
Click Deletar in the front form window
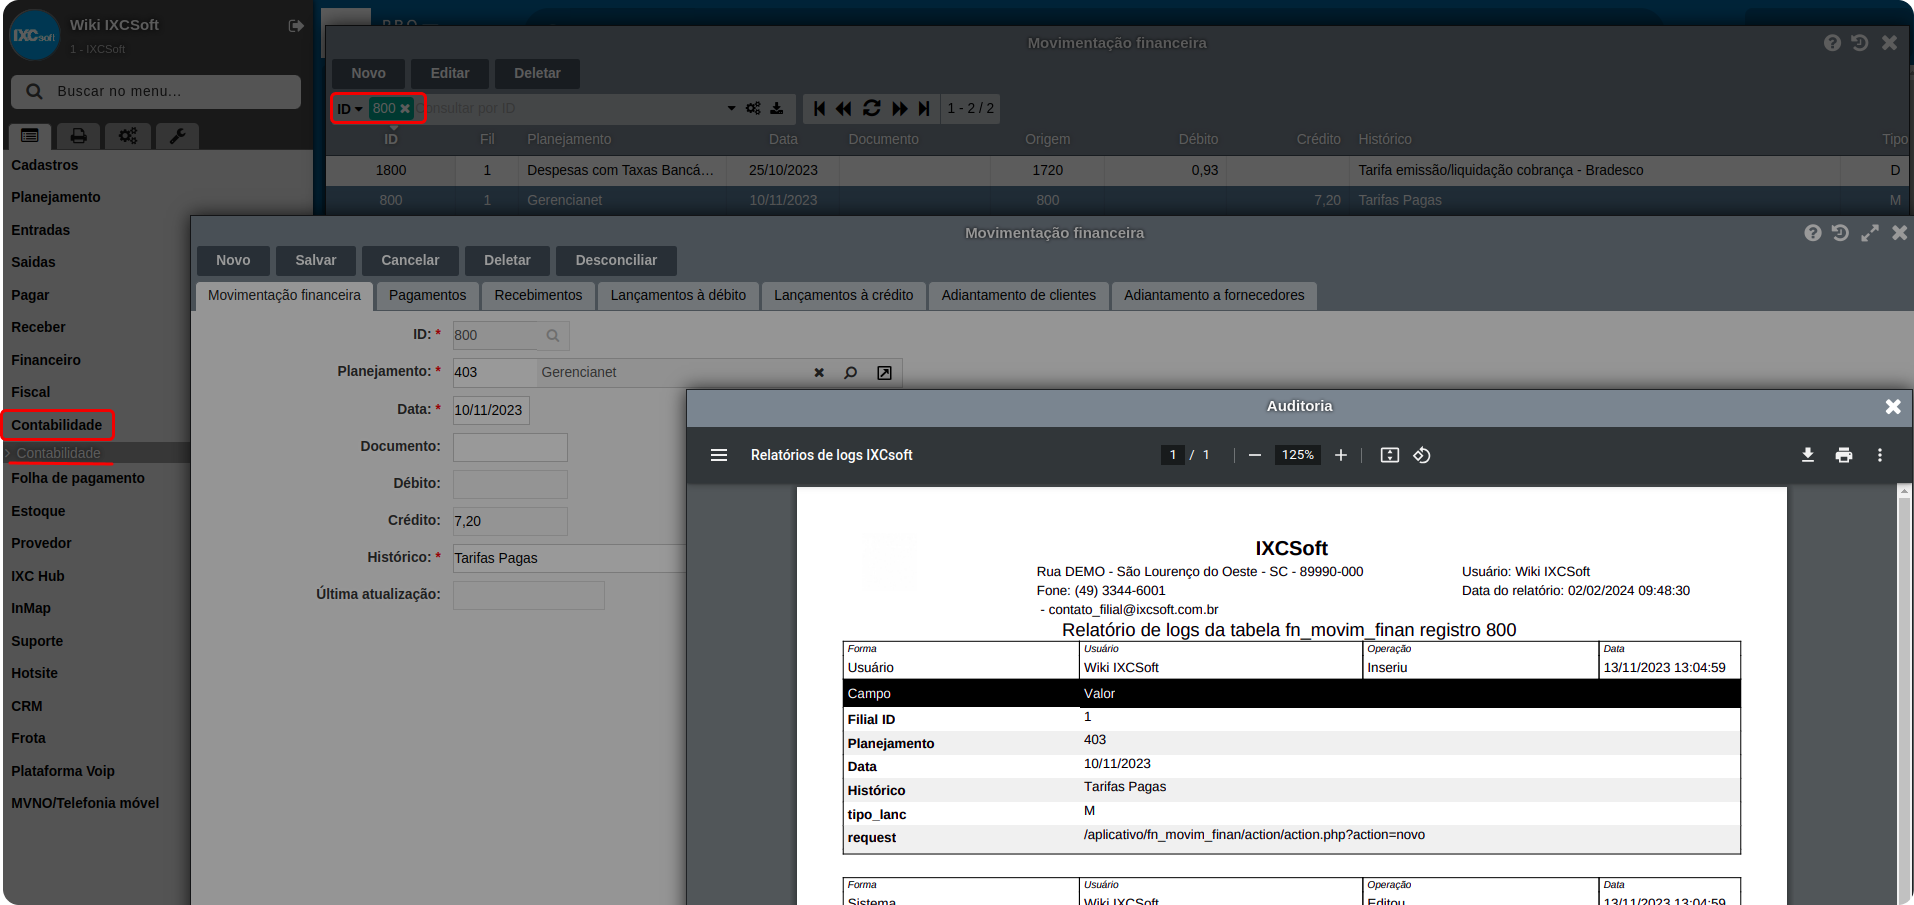(507, 260)
